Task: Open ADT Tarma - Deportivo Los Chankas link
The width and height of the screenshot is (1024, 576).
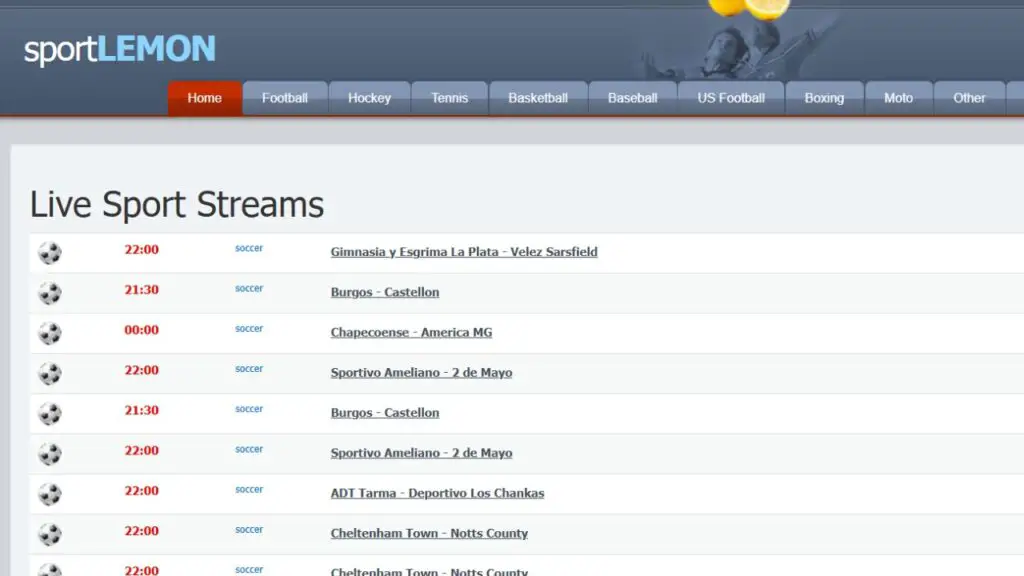Action: coord(437,493)
